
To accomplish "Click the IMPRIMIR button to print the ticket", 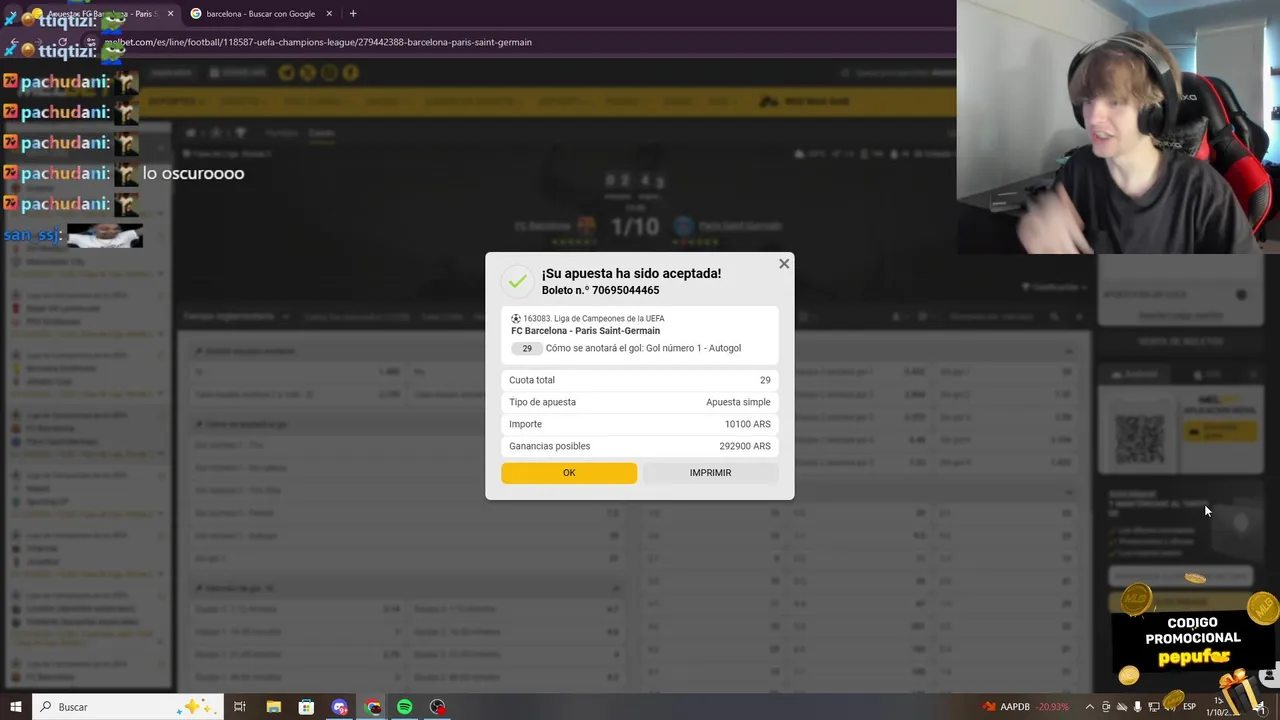I will point(710,473).
